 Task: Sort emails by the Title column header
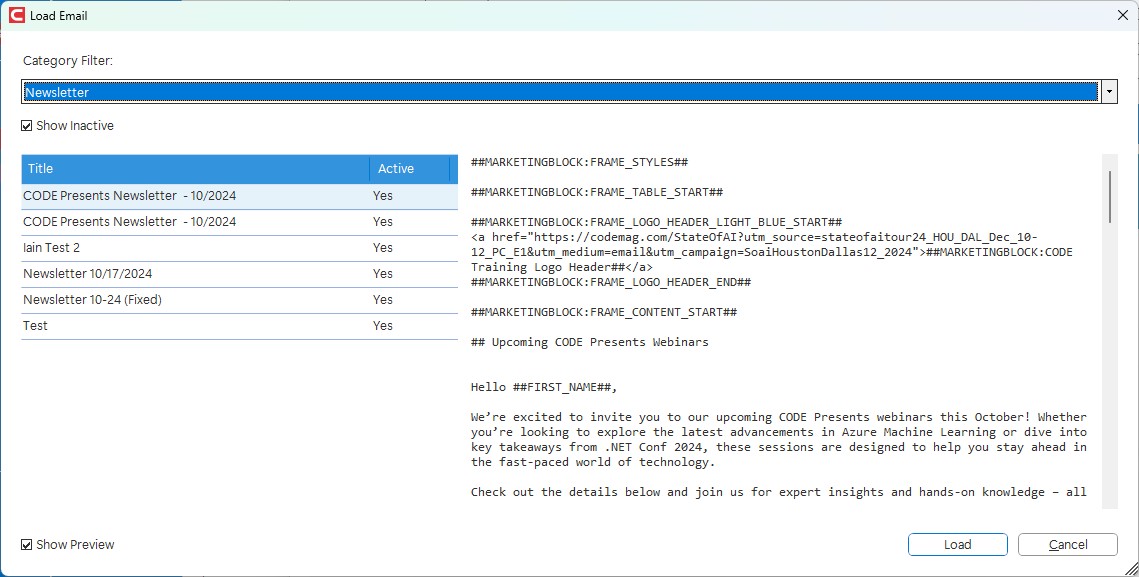tap(195, 169)
